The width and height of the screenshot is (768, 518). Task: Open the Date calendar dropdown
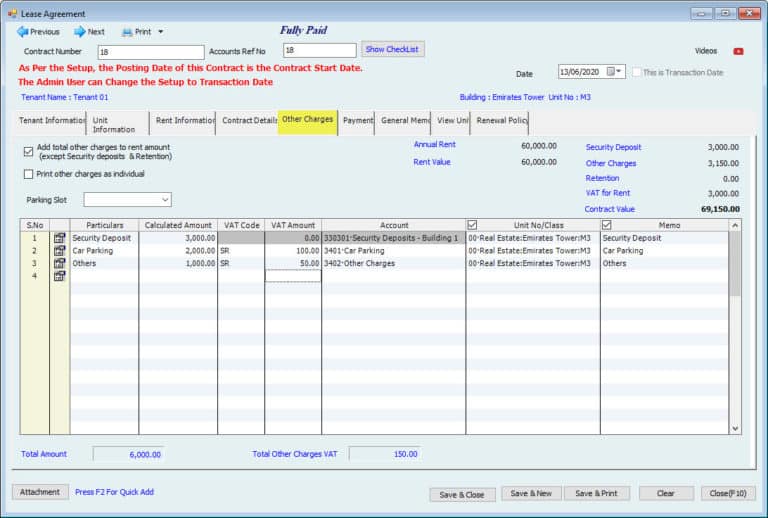click(619, 72)
